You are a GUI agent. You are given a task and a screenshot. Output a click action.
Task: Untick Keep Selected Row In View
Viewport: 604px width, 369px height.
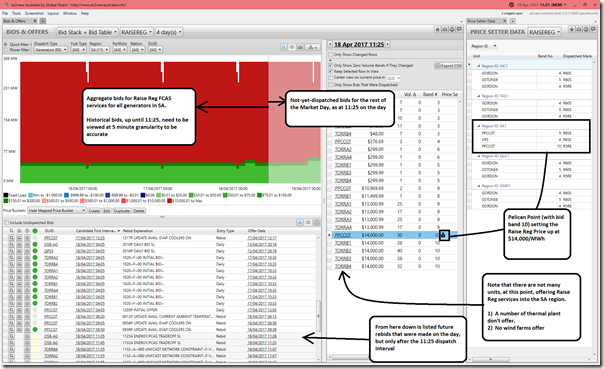tap(331, 72)
